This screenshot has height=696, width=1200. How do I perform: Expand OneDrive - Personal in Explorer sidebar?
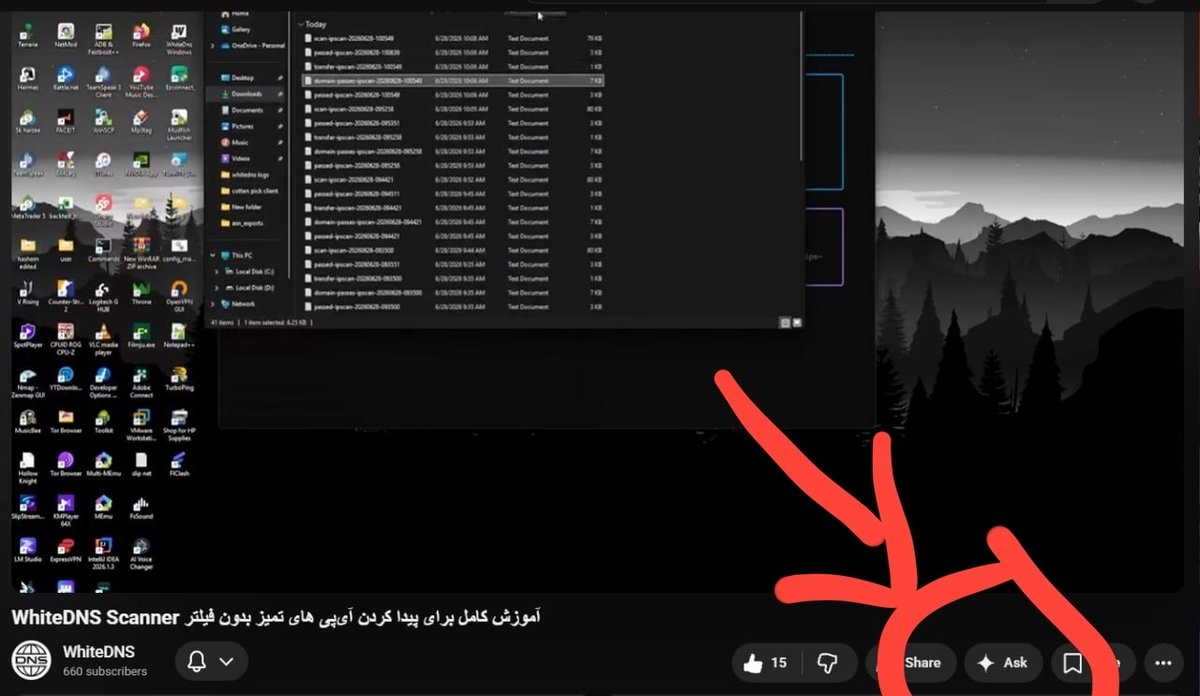pos(213,45)
